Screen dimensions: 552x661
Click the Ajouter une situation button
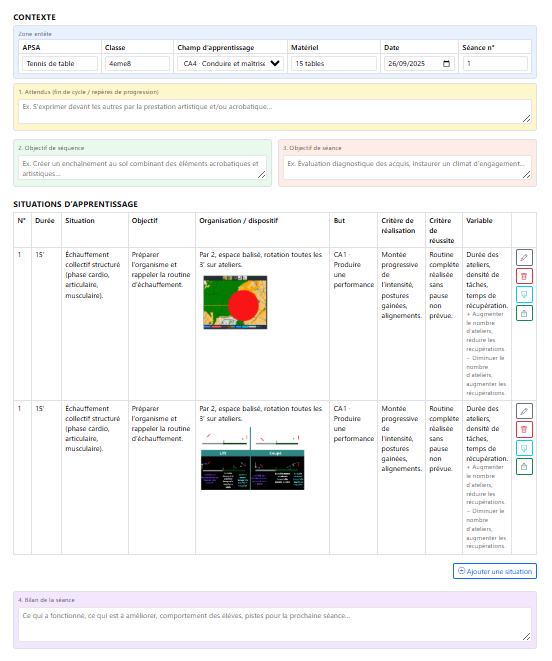tap(495, 571)
